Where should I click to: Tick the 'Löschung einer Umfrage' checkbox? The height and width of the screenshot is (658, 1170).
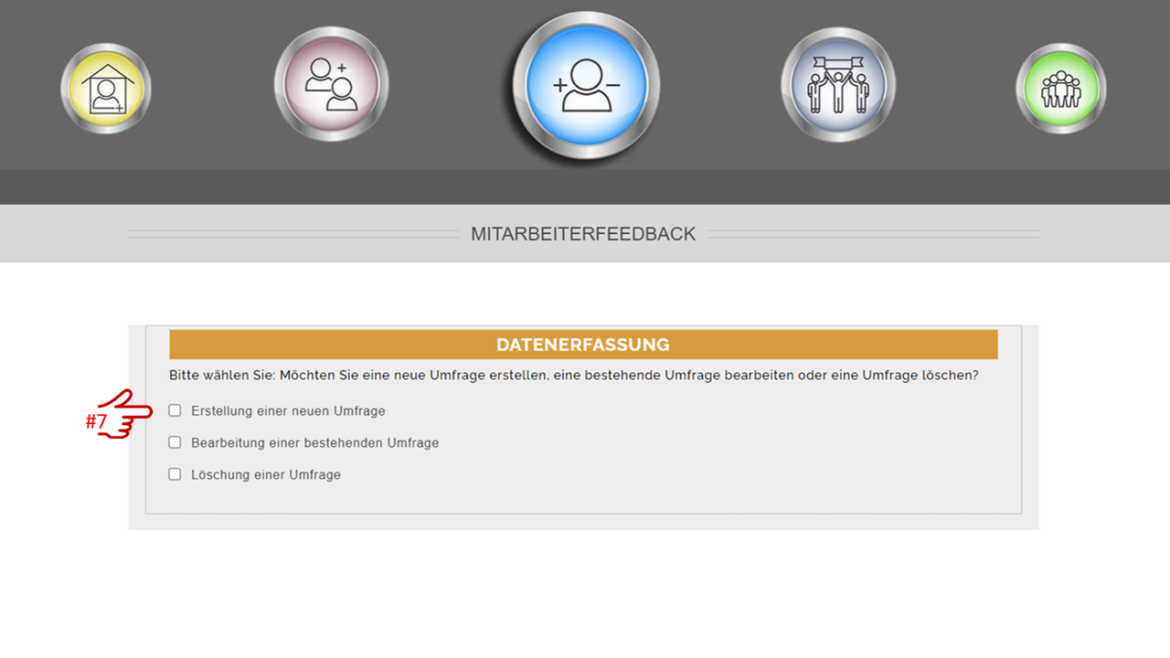(175, 474)
